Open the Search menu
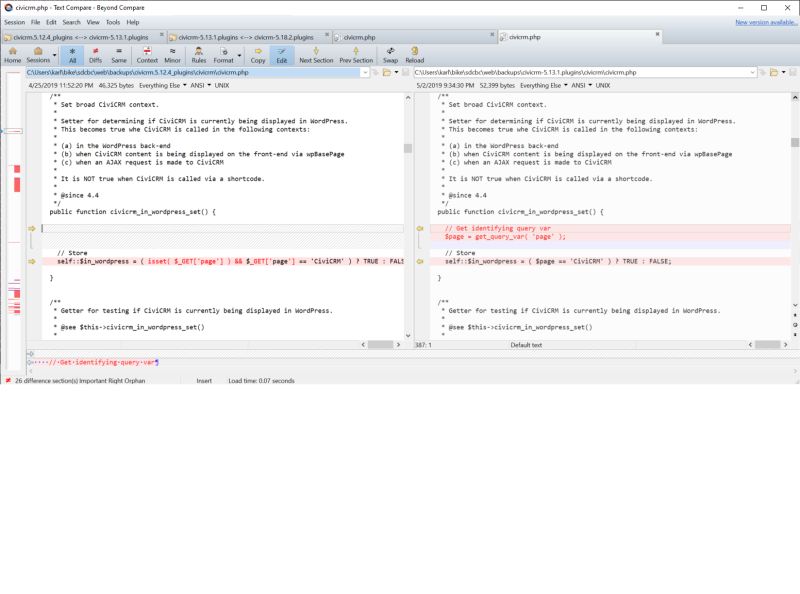Image resolution: width=800 pixels, height=594 pixels. (71, 22)
